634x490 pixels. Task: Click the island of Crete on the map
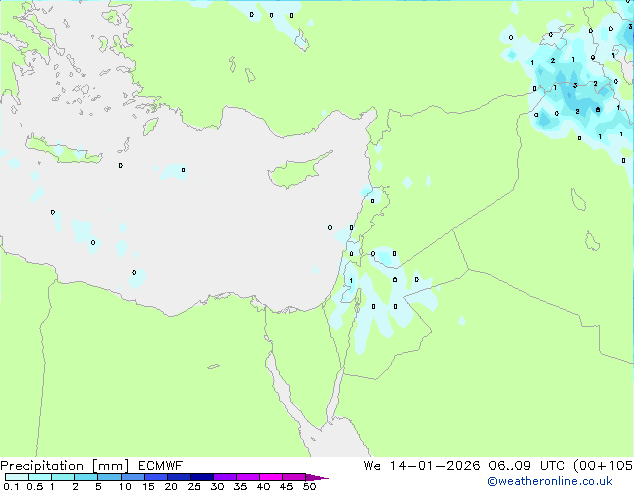coord(63,150)
